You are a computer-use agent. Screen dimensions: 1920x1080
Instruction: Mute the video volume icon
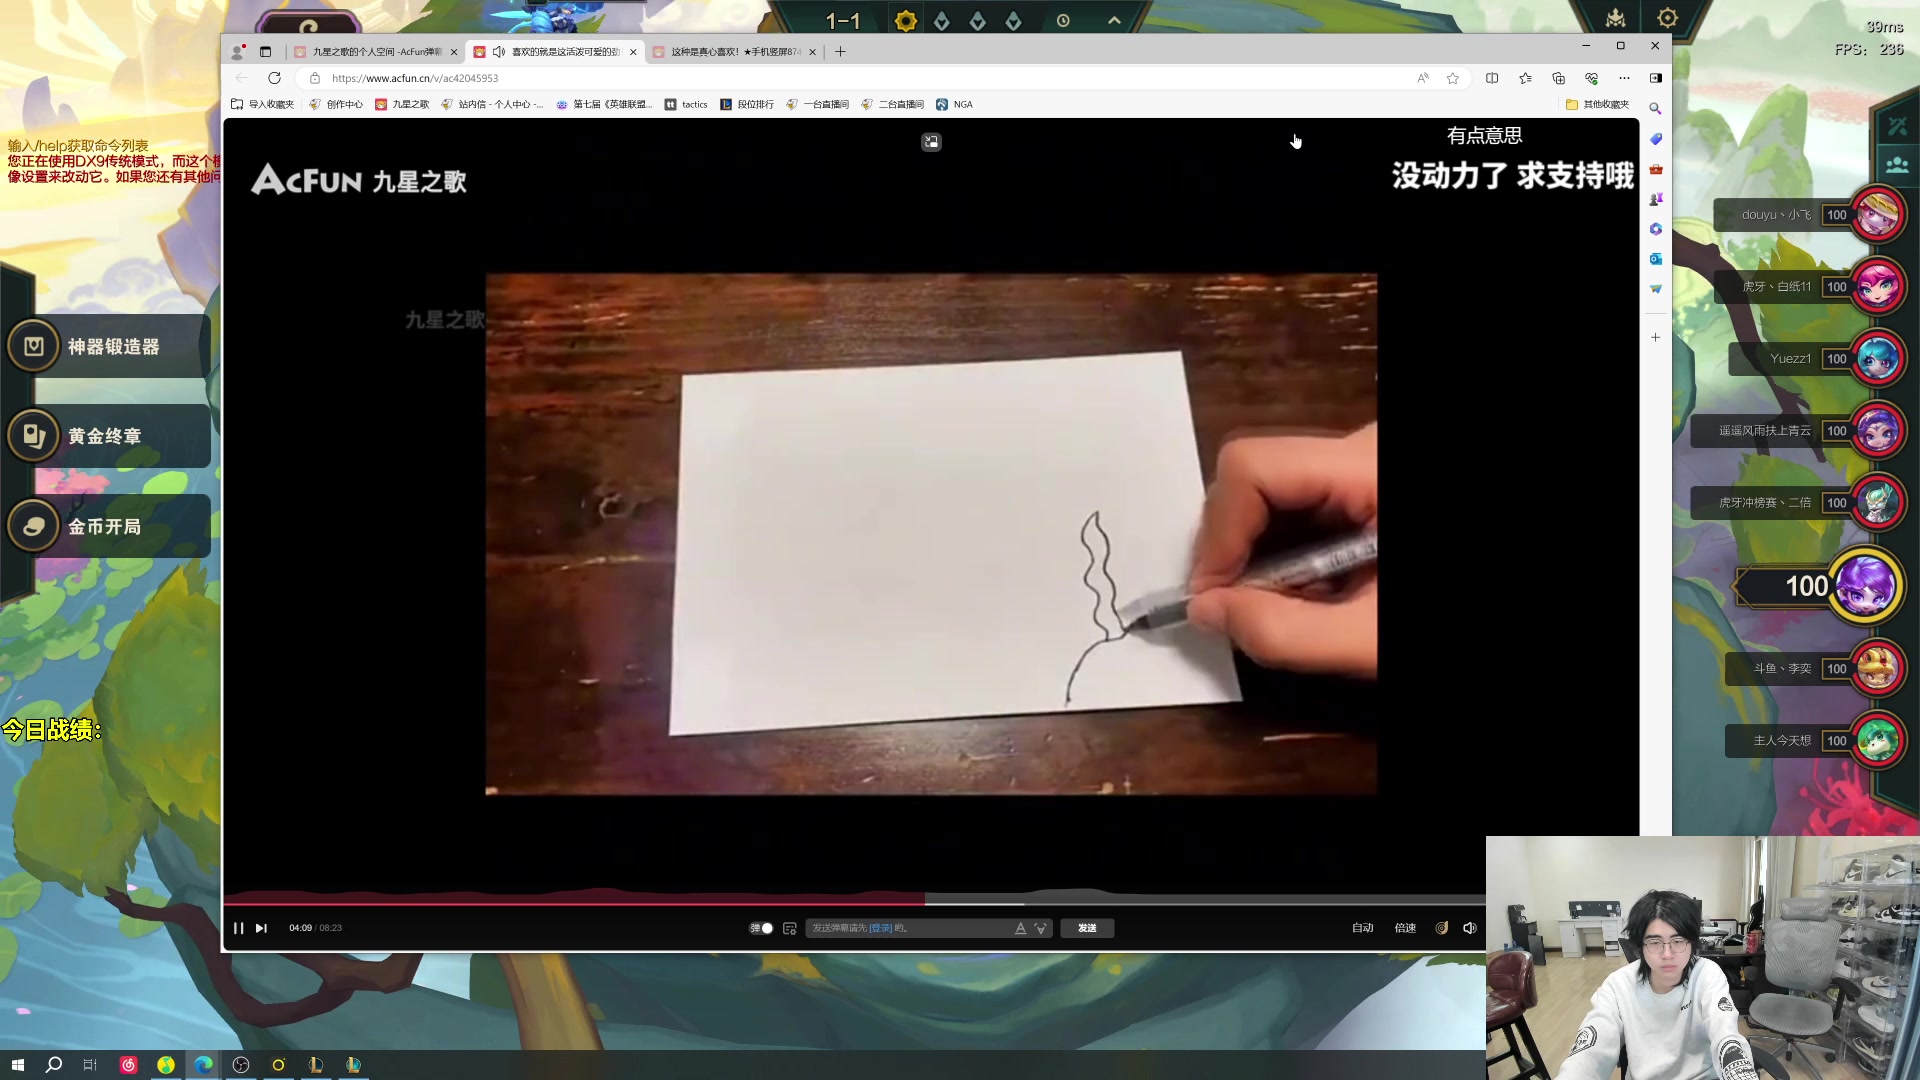(x=1469, y=928)
